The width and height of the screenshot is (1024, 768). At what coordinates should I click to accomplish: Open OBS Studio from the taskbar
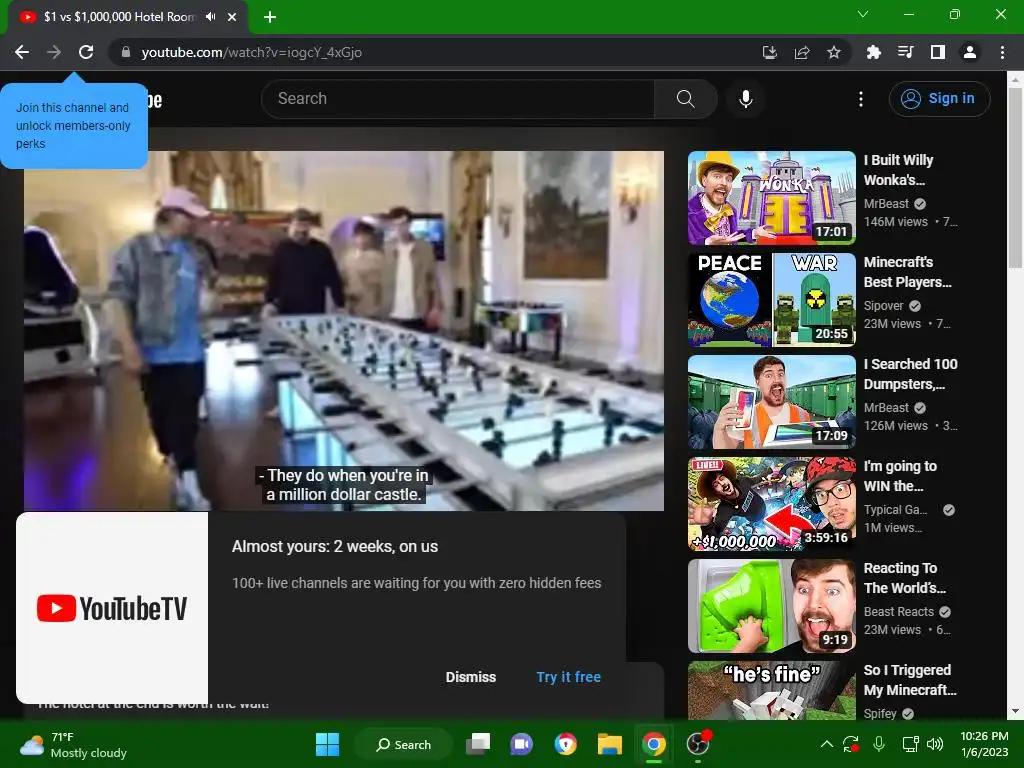(x=697, y=744)
